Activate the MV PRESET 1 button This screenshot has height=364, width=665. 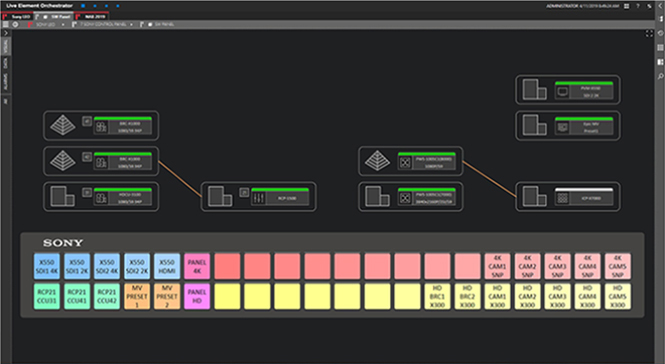[x=137, y=296]
